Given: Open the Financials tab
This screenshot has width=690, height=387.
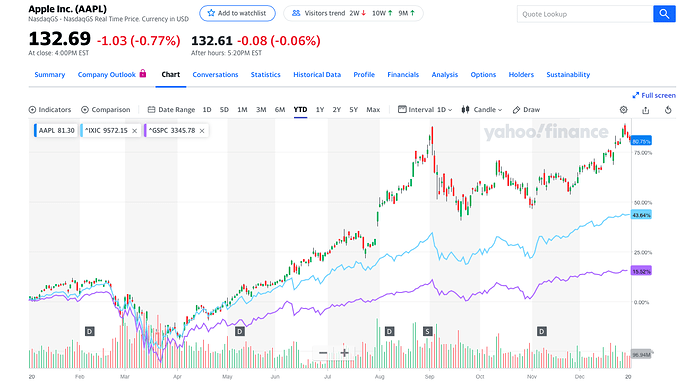Looking at the screenshot, I should pyautogui.click(x=403, y=75).
